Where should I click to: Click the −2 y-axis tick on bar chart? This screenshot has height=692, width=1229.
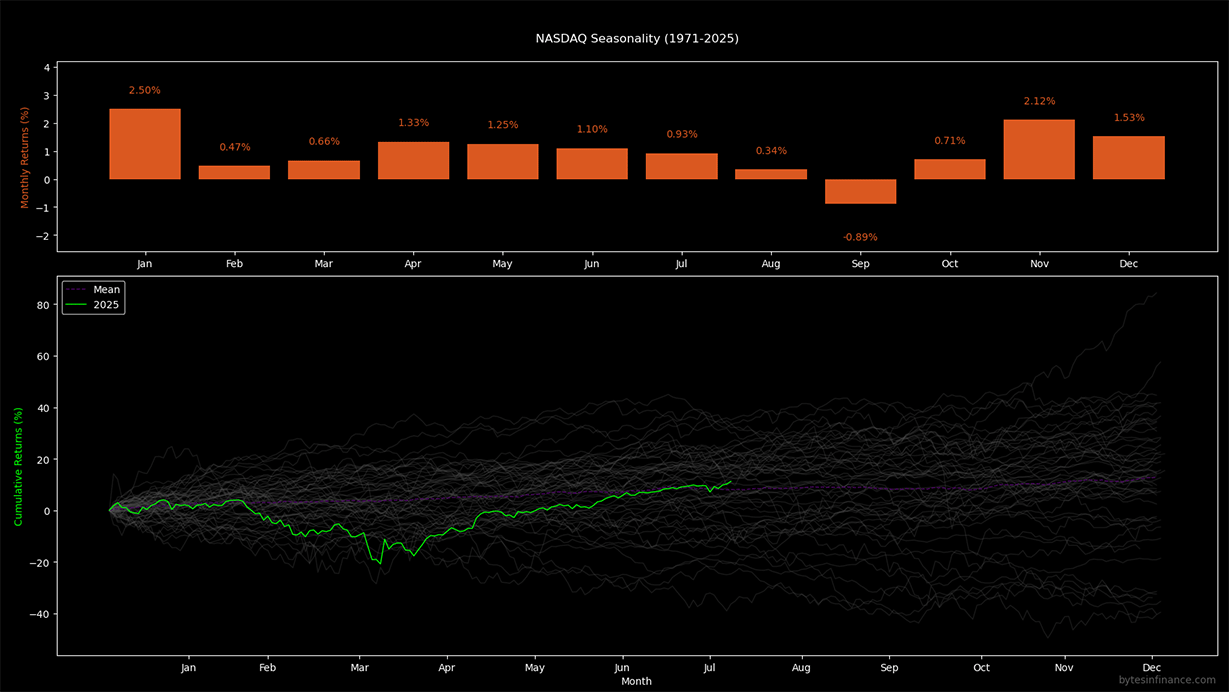(x=43, y=236)
